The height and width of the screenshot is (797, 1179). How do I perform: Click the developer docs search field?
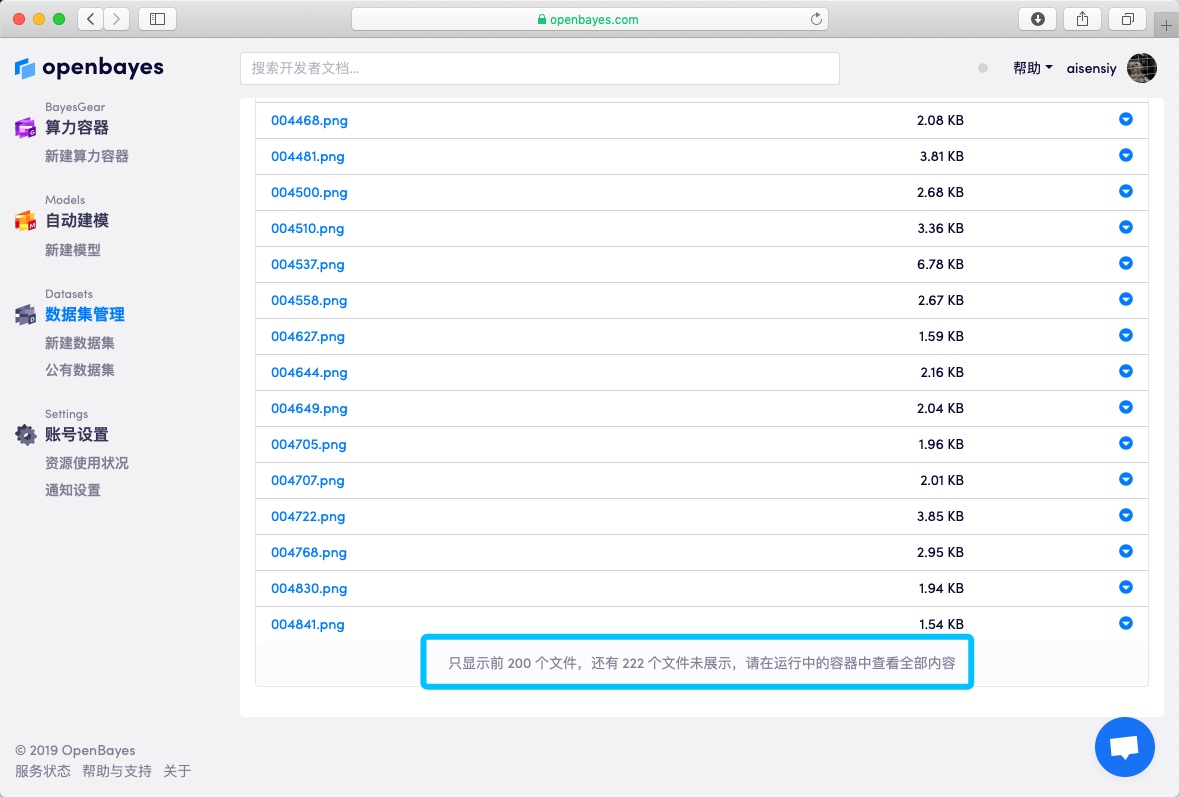click(x=539, y=68)
